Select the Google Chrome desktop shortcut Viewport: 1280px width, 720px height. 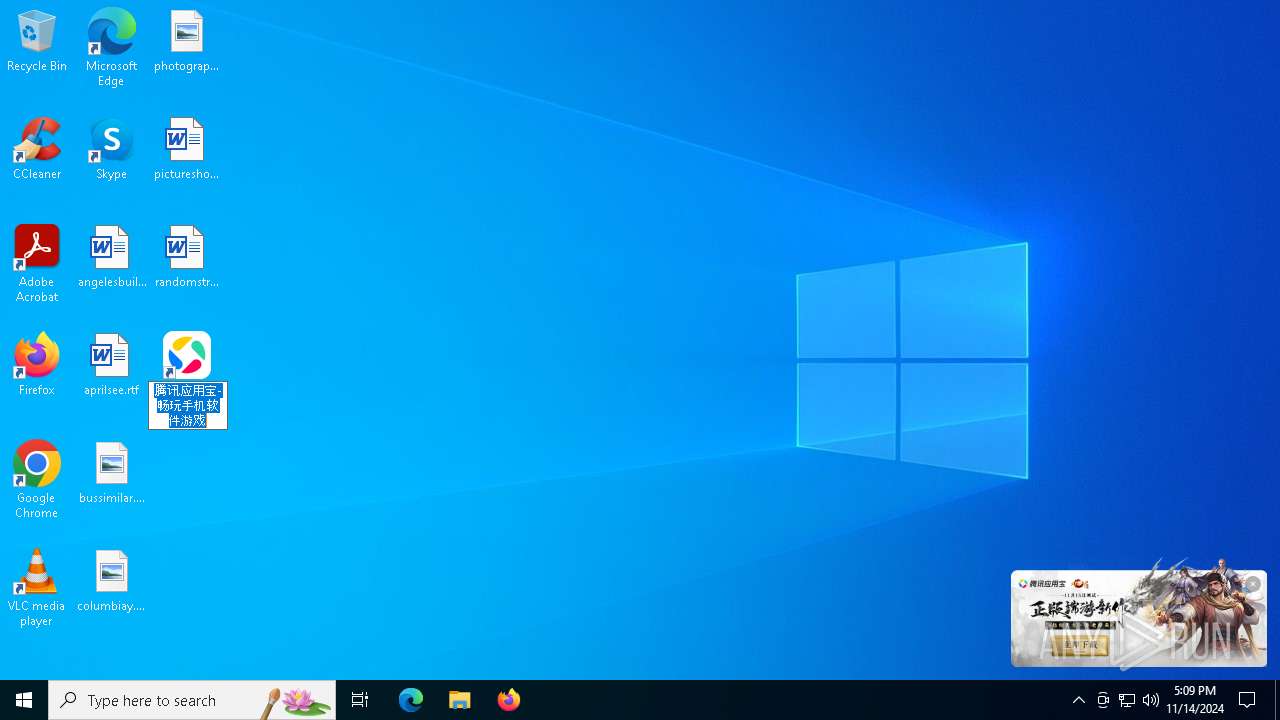(37, 480)
